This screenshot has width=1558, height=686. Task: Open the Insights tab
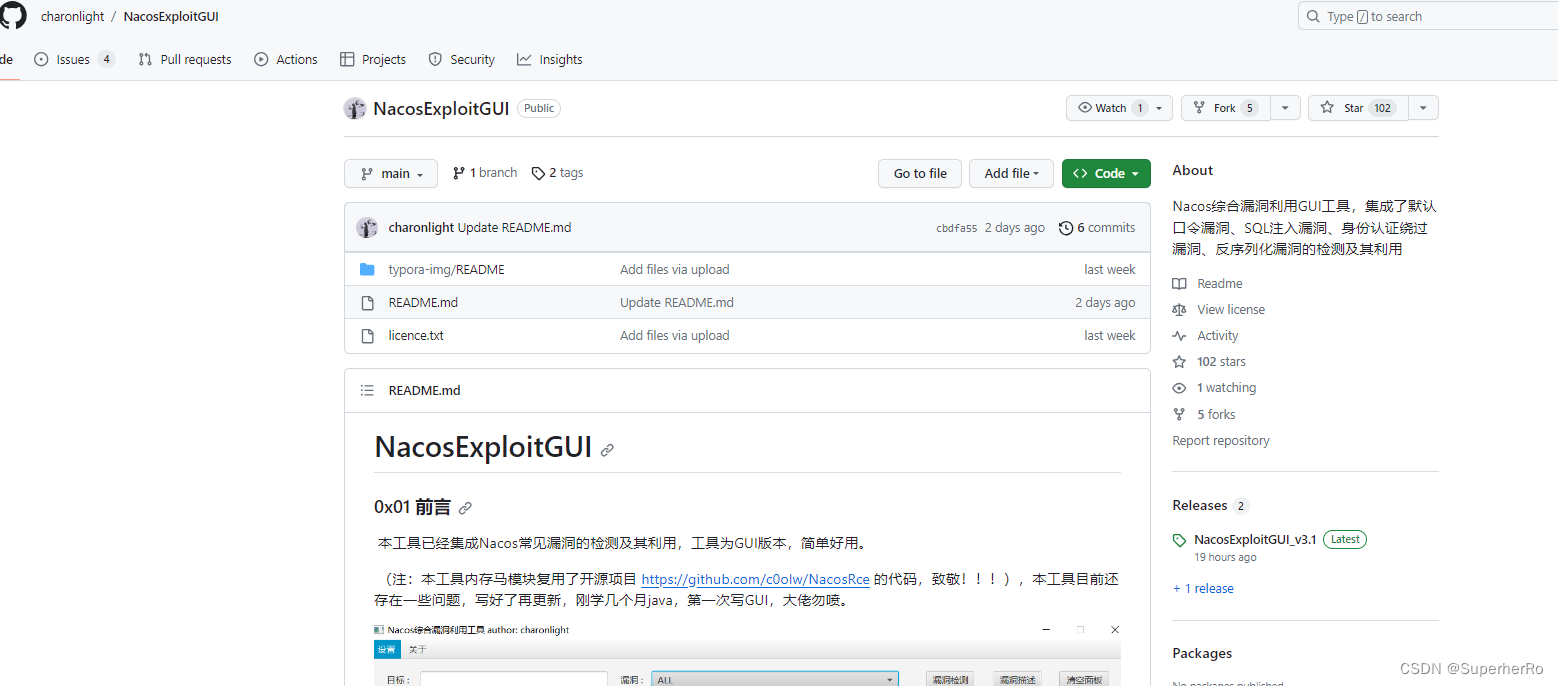pos(550,59)
